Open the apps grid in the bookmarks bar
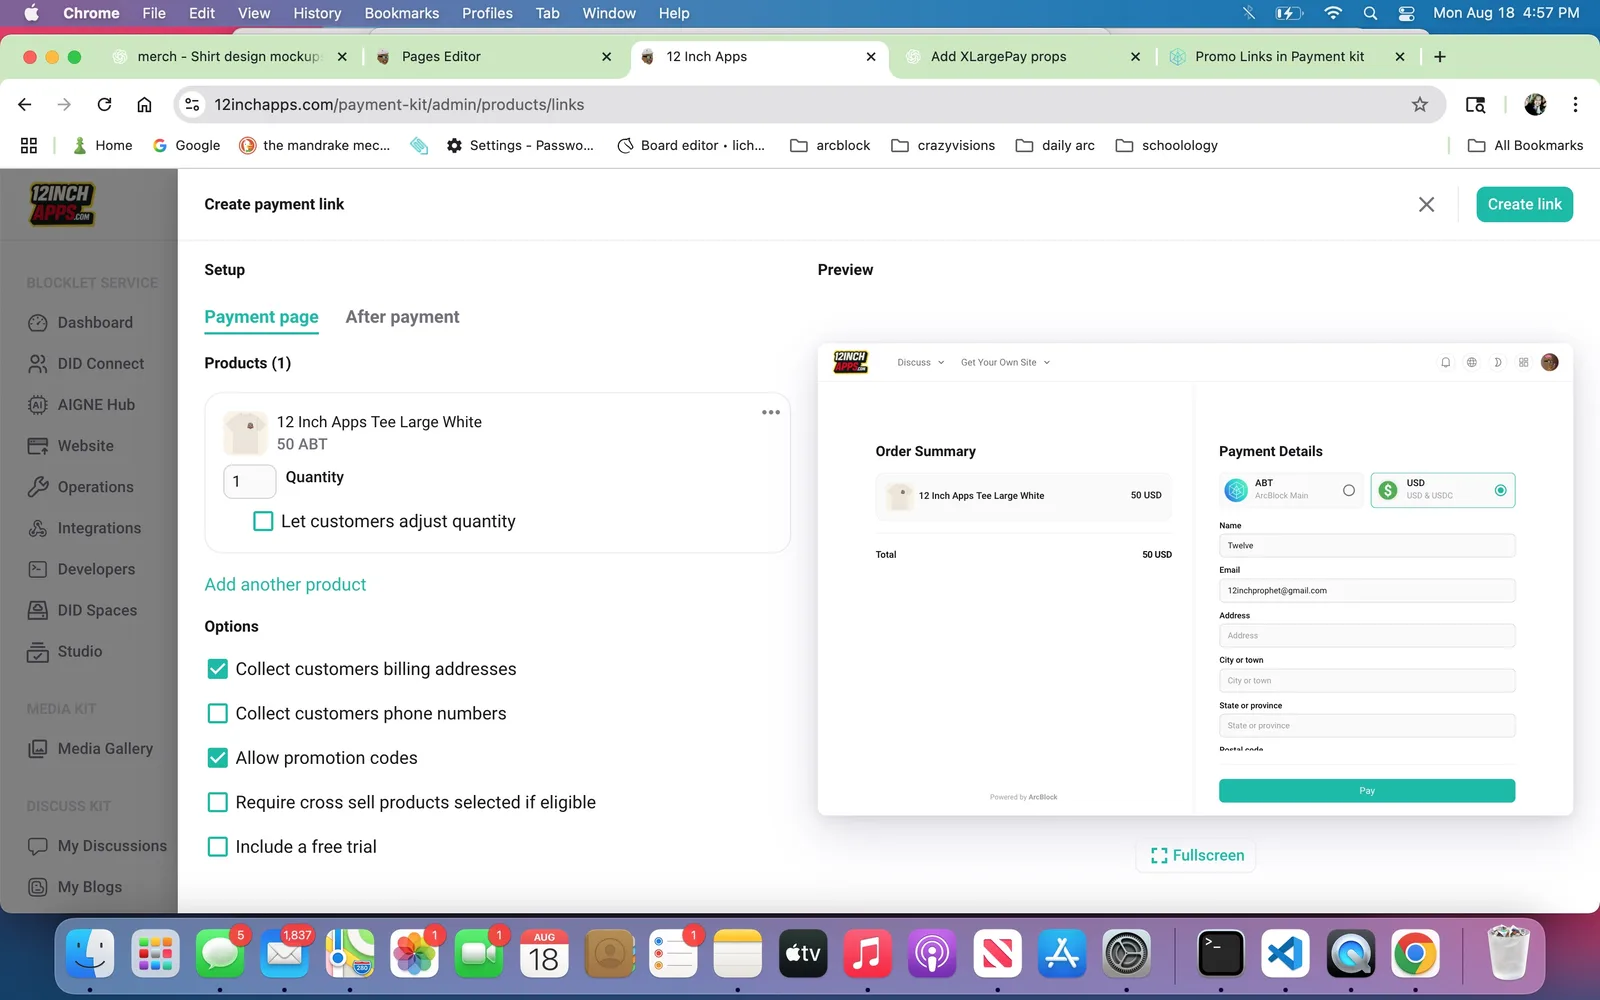1600x1000 pixels. point(29,145)
